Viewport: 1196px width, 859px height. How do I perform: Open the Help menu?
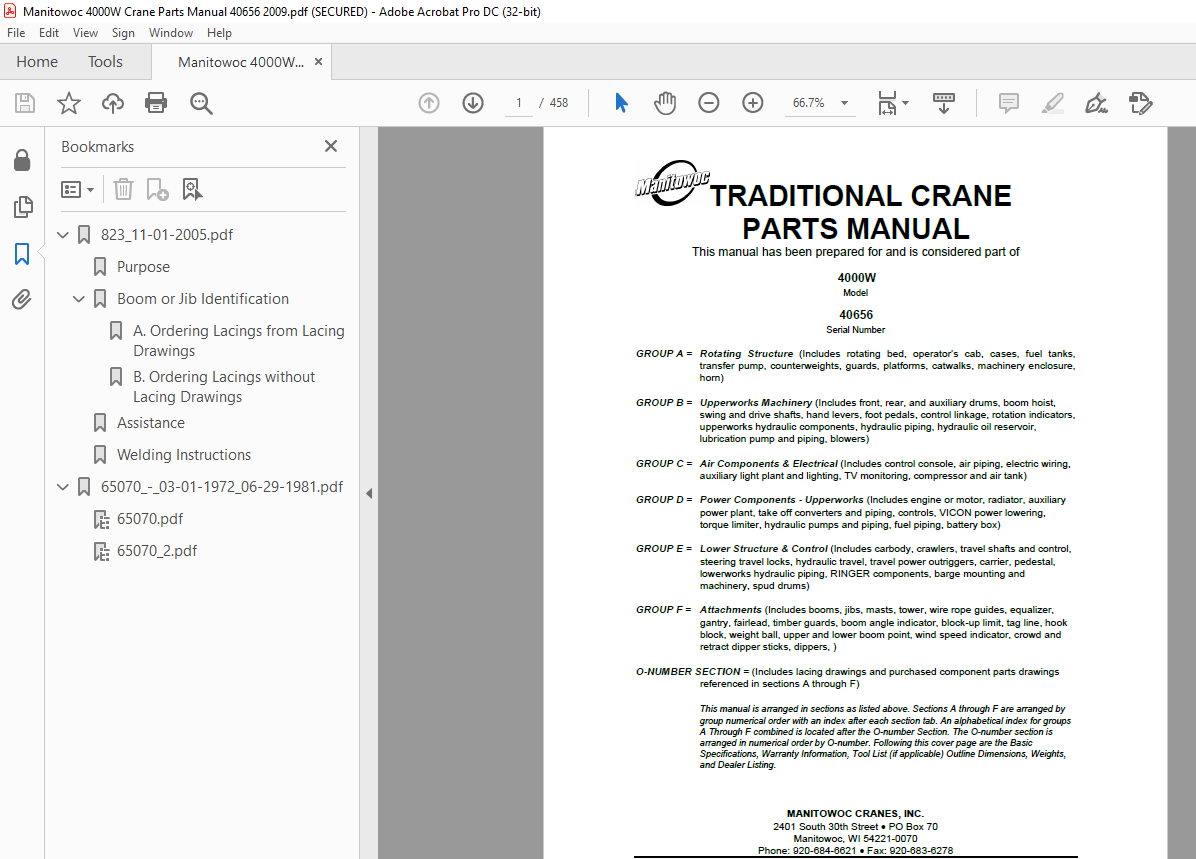click(219, 33)
